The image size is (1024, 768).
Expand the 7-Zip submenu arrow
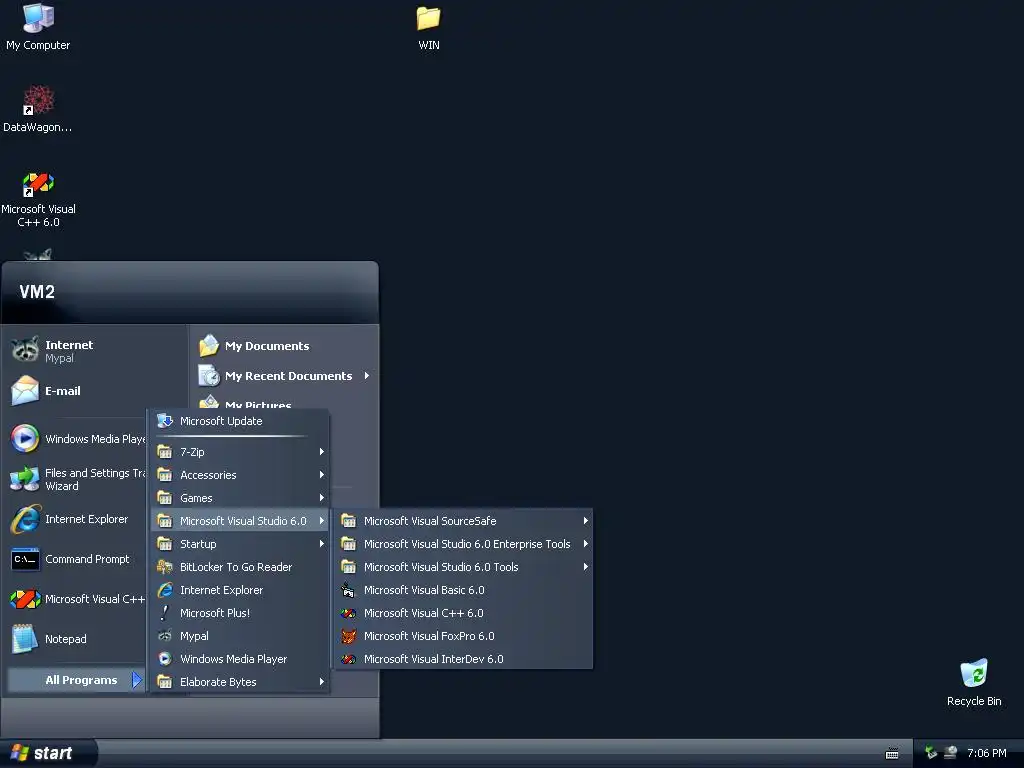[x=321, y=451]
